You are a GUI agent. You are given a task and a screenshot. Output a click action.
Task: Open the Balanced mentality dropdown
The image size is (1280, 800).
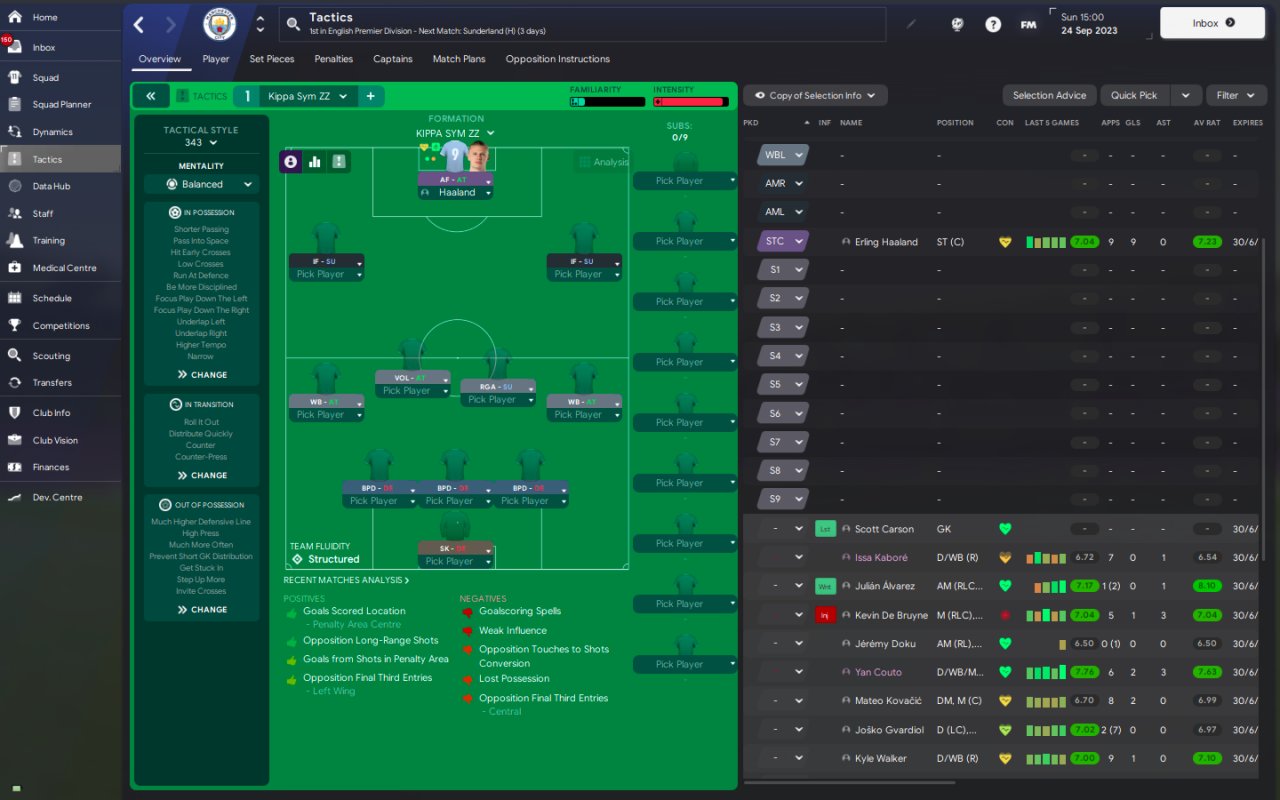click(202, 184)
